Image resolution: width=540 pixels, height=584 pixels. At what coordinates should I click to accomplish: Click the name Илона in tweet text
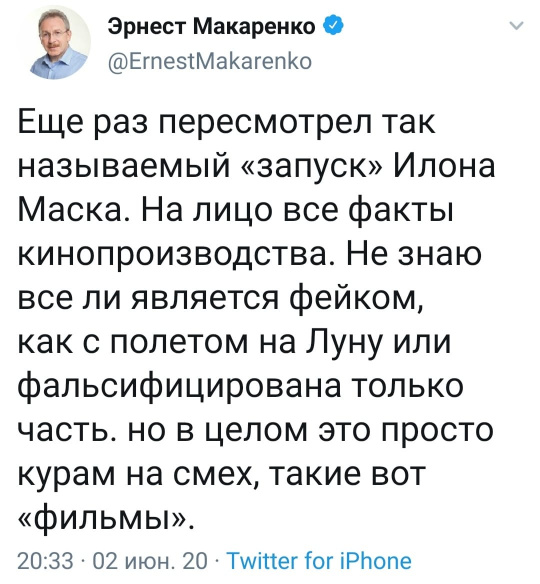[x=444, y=165]
